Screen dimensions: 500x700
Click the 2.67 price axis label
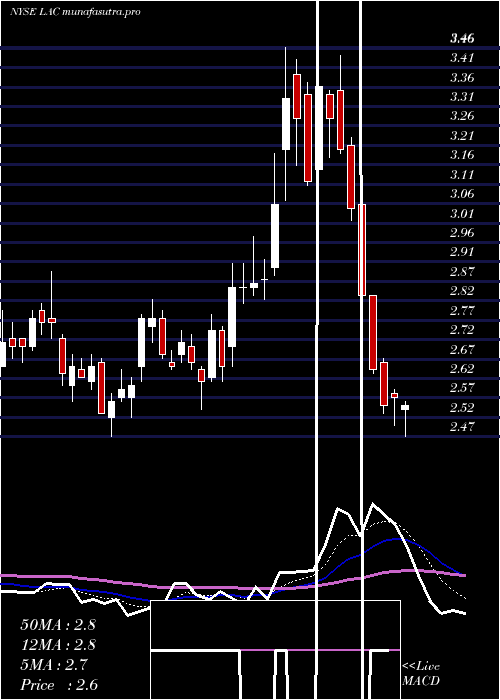[x=462, y=349]
